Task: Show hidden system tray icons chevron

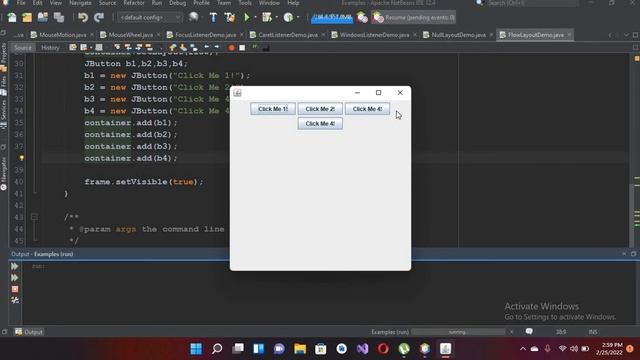Action: [523, 349]
